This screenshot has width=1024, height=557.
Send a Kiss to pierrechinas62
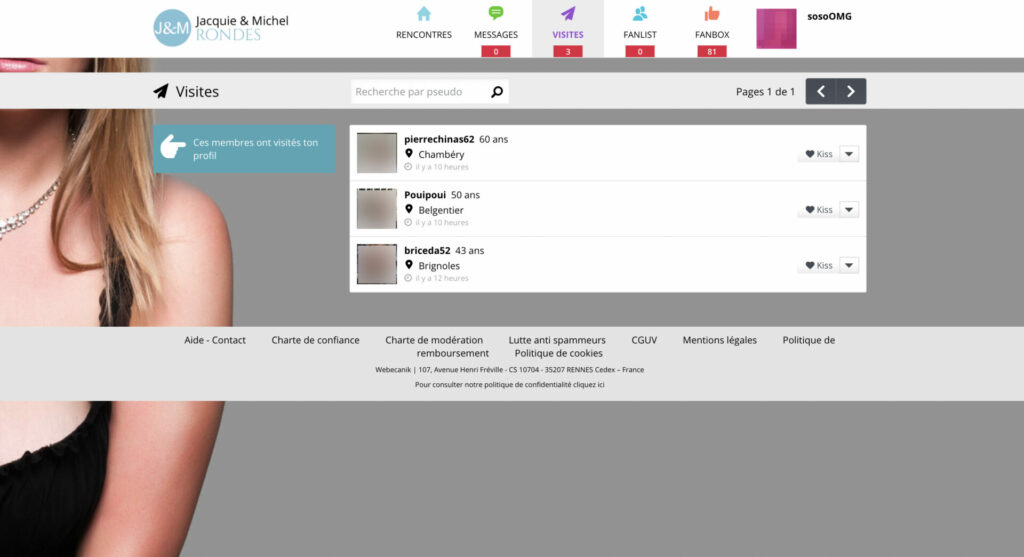pos(818,154)
